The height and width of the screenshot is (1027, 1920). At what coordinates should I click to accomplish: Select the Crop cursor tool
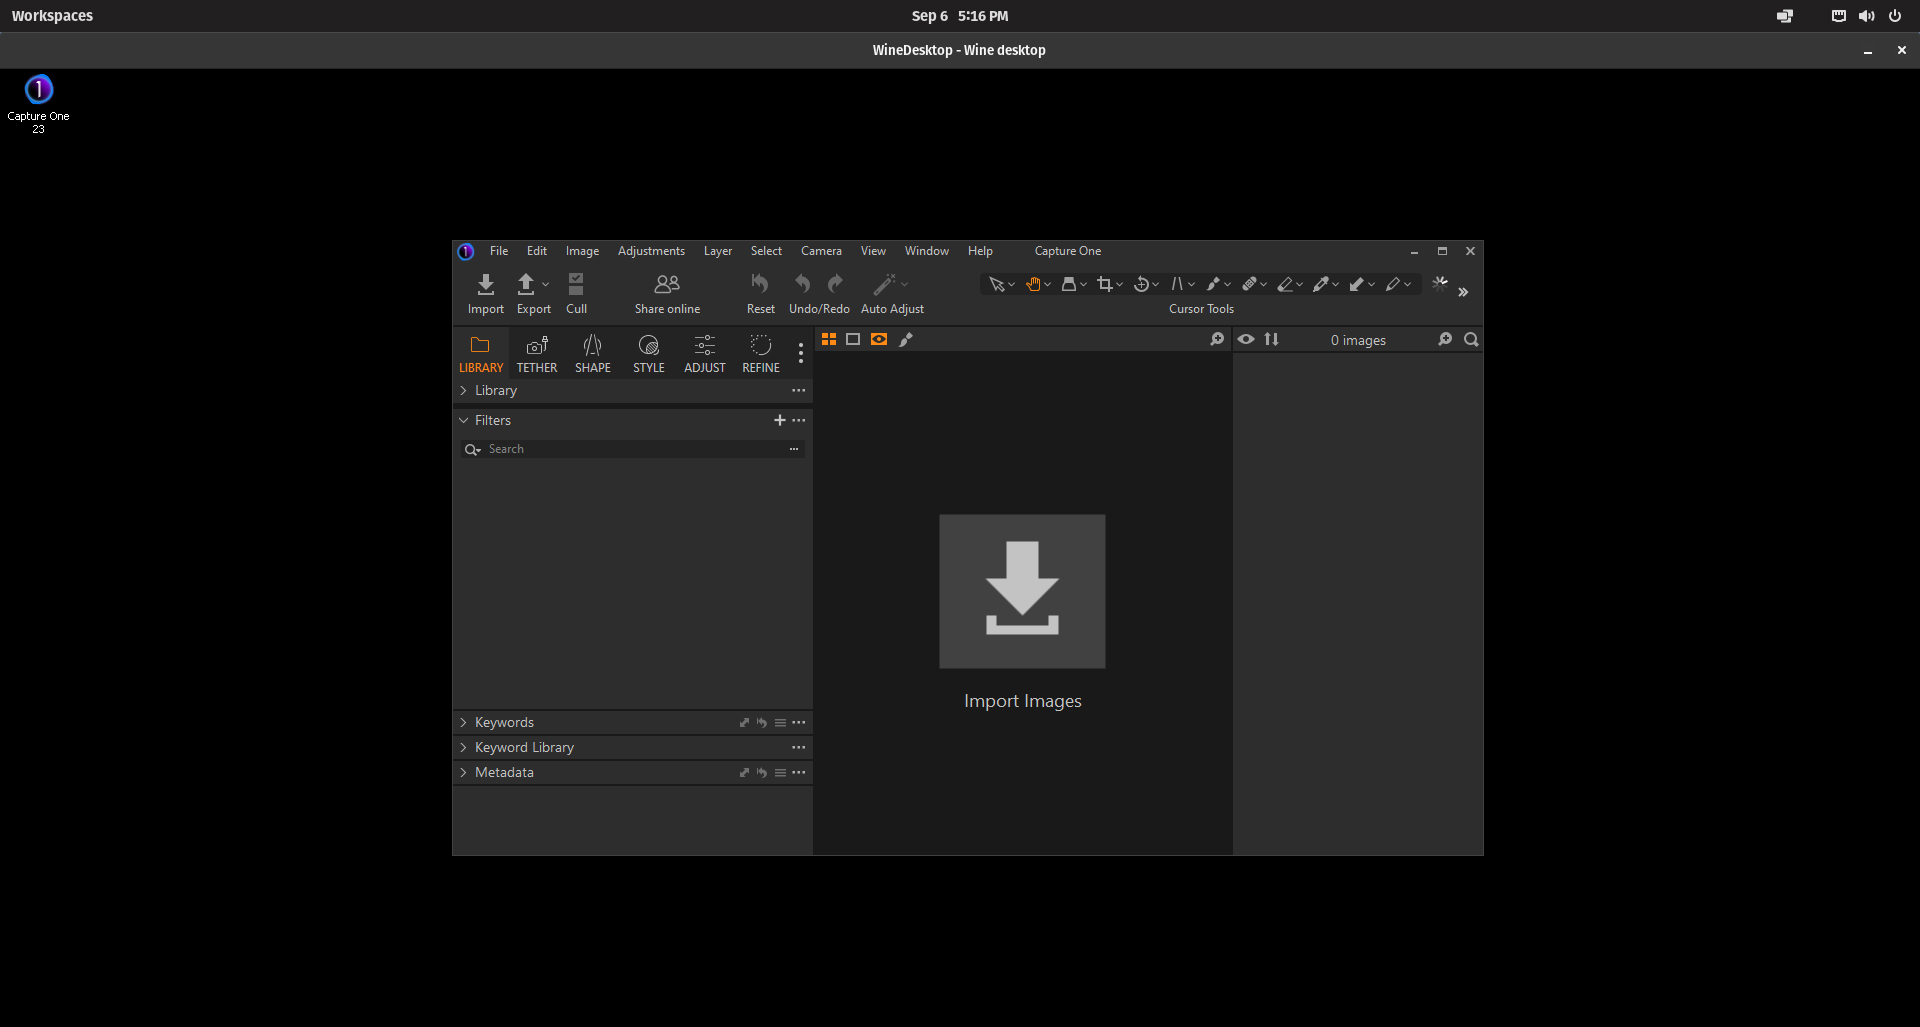pyautogui.click(x=1104, y=285)
